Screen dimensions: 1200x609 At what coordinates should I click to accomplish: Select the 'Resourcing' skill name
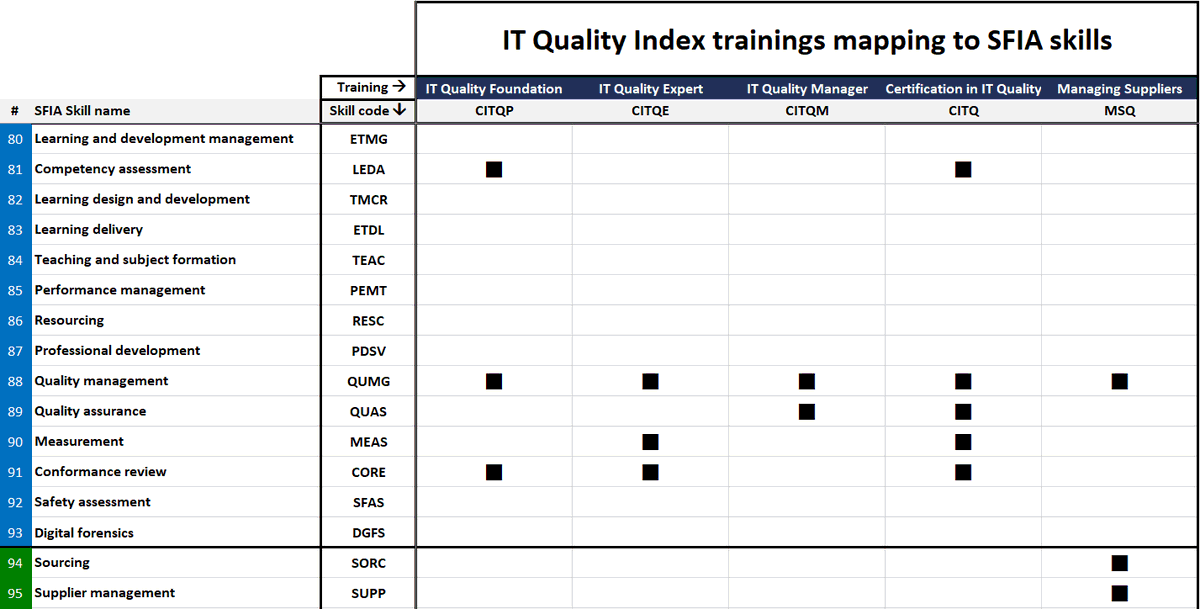tap(69, 320)
